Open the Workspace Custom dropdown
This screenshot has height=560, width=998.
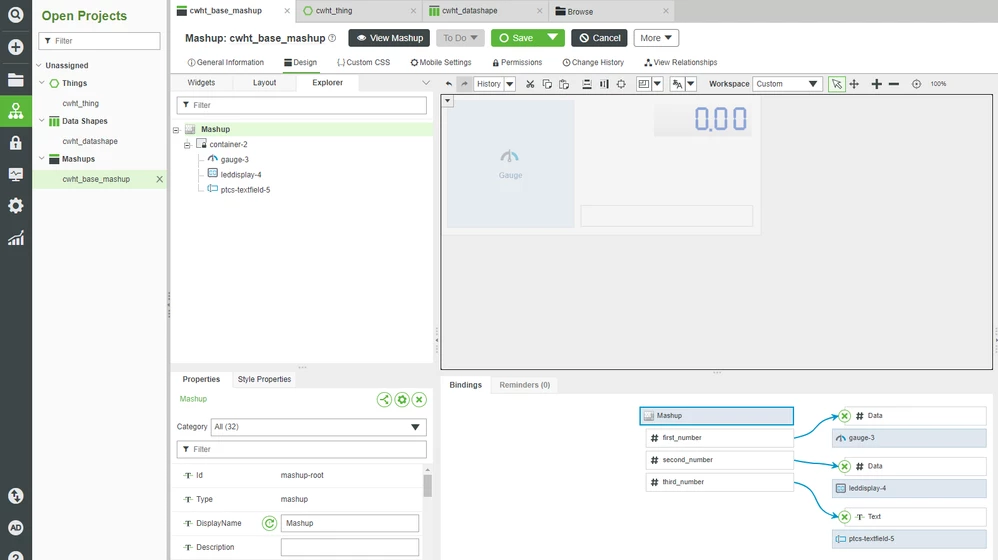pos(787,84)
